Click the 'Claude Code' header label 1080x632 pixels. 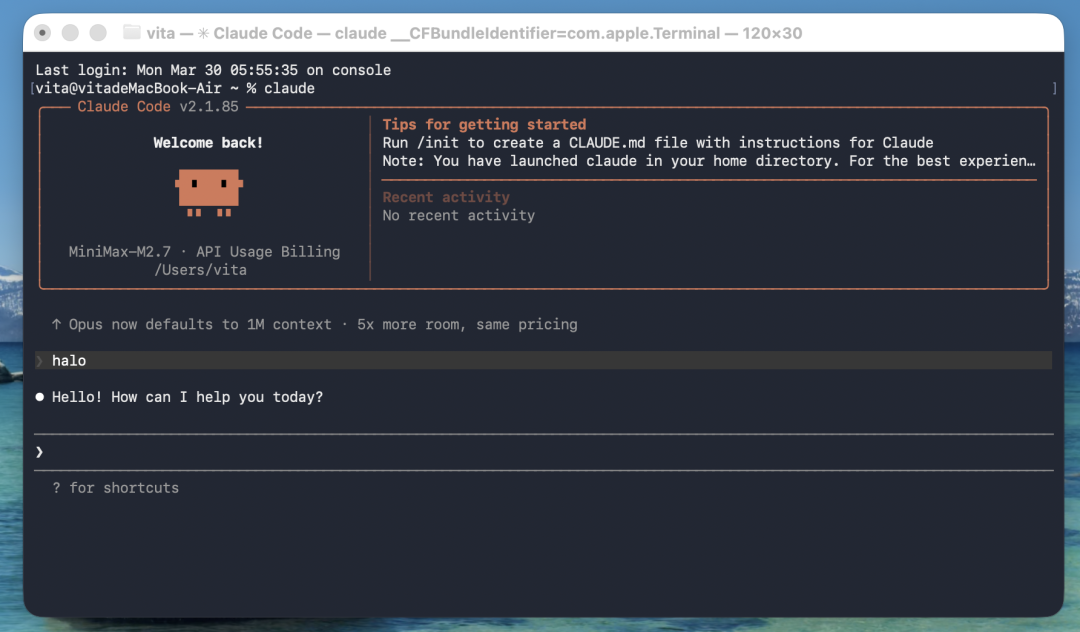pos(124,107)
